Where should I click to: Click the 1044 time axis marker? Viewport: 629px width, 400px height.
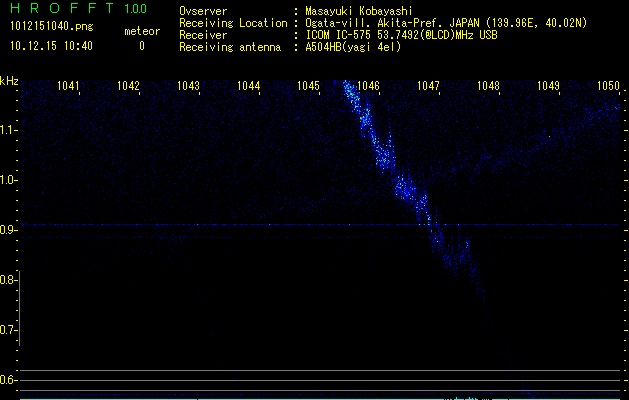tap(248, 86)
